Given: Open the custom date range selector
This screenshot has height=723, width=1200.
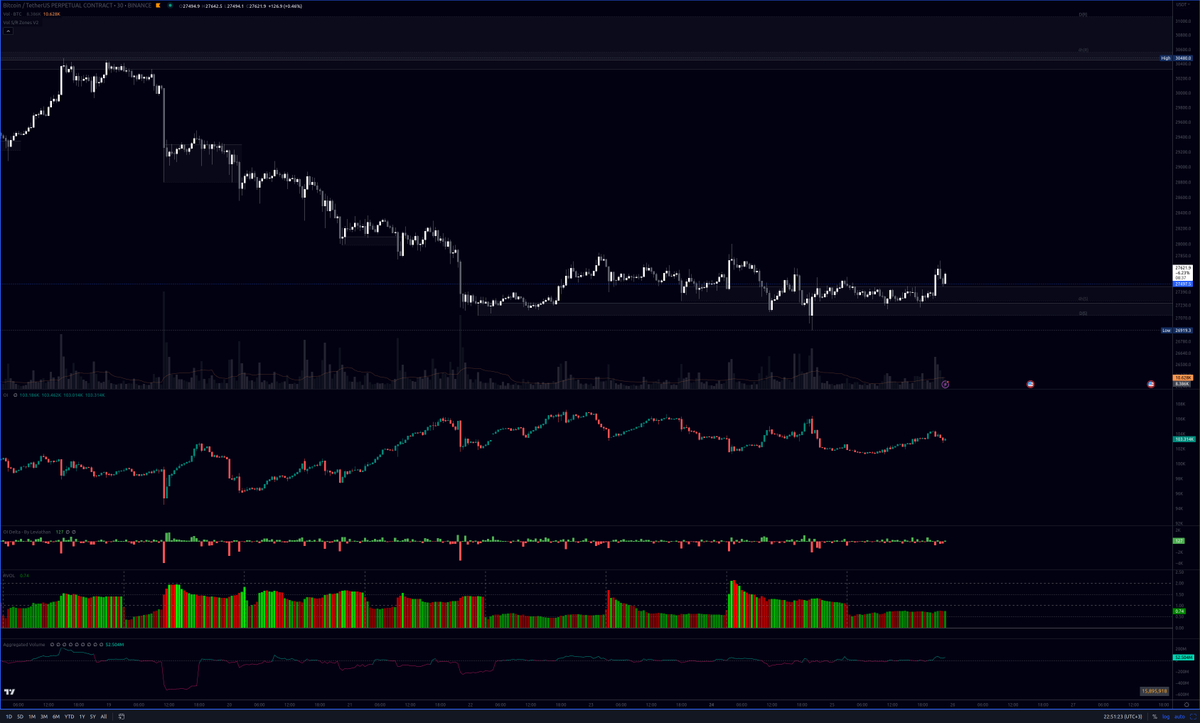Looking at the screenshot, I should tap(122, 717).
